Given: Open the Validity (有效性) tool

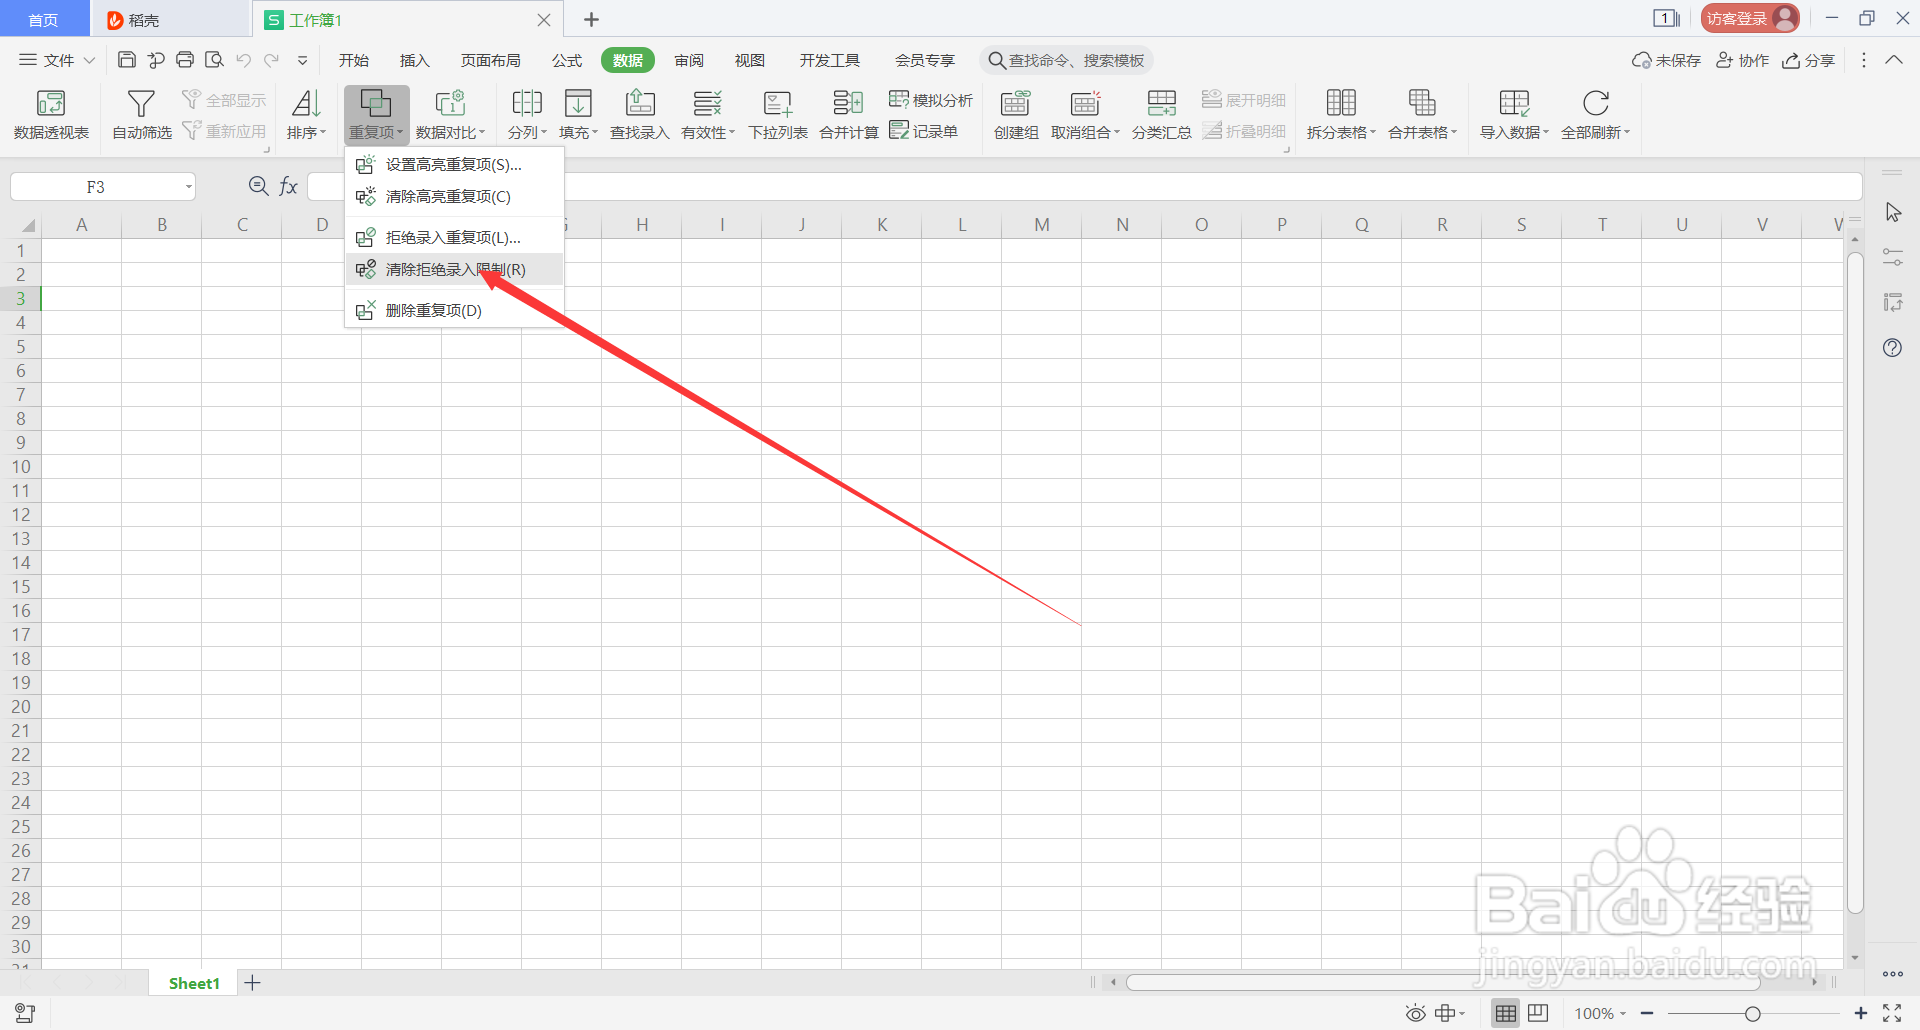Looking at the screenshot, I should coord(707,115).
